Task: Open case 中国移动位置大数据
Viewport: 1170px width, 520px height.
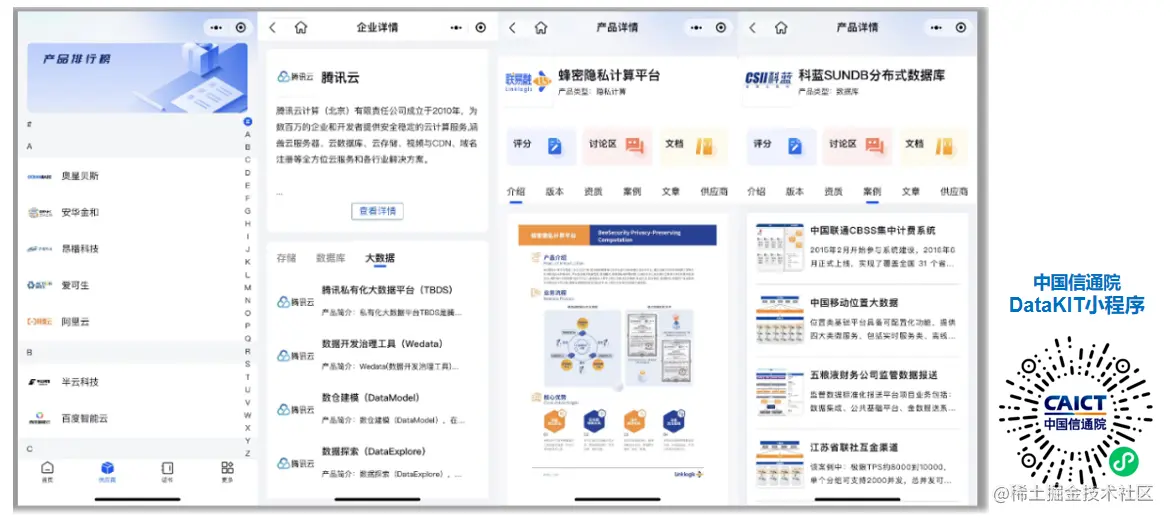Action: (x=857, y=320)
